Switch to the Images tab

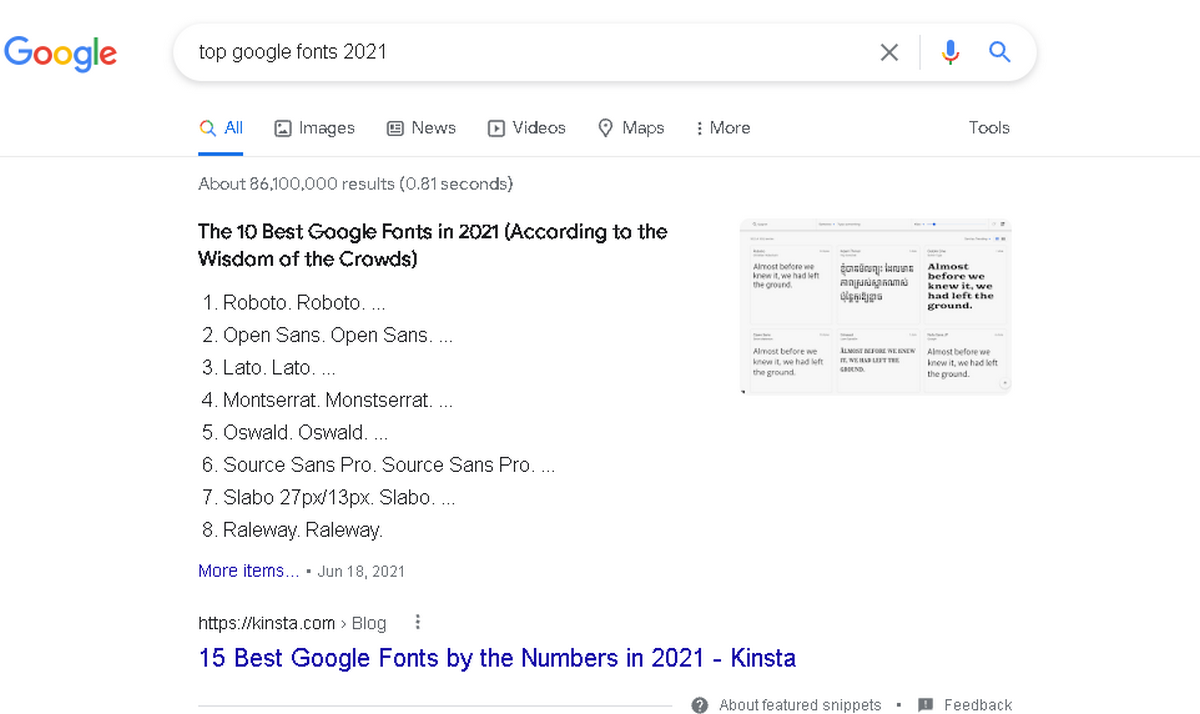(315, 128)
